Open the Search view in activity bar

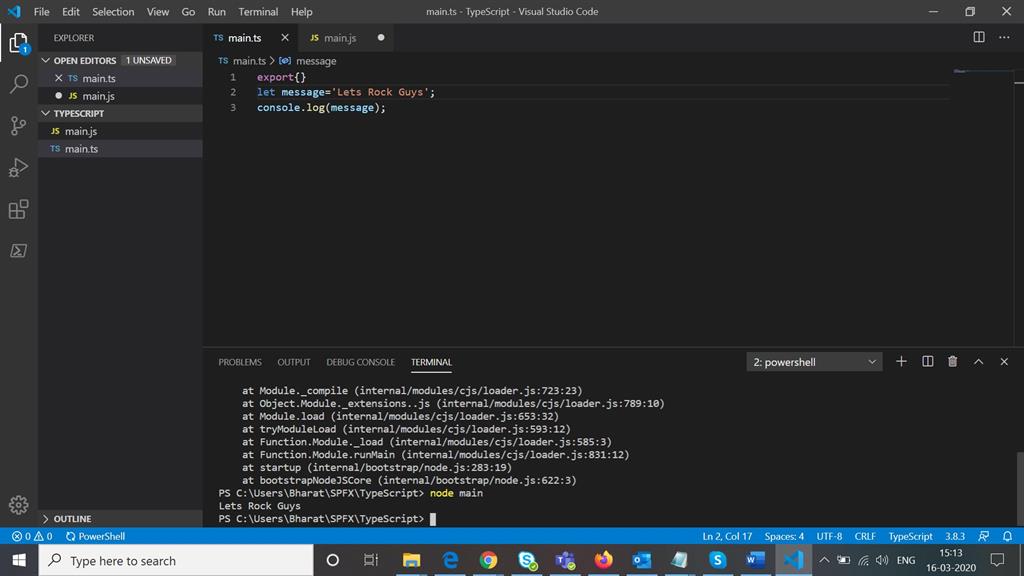tap(18, 84)
